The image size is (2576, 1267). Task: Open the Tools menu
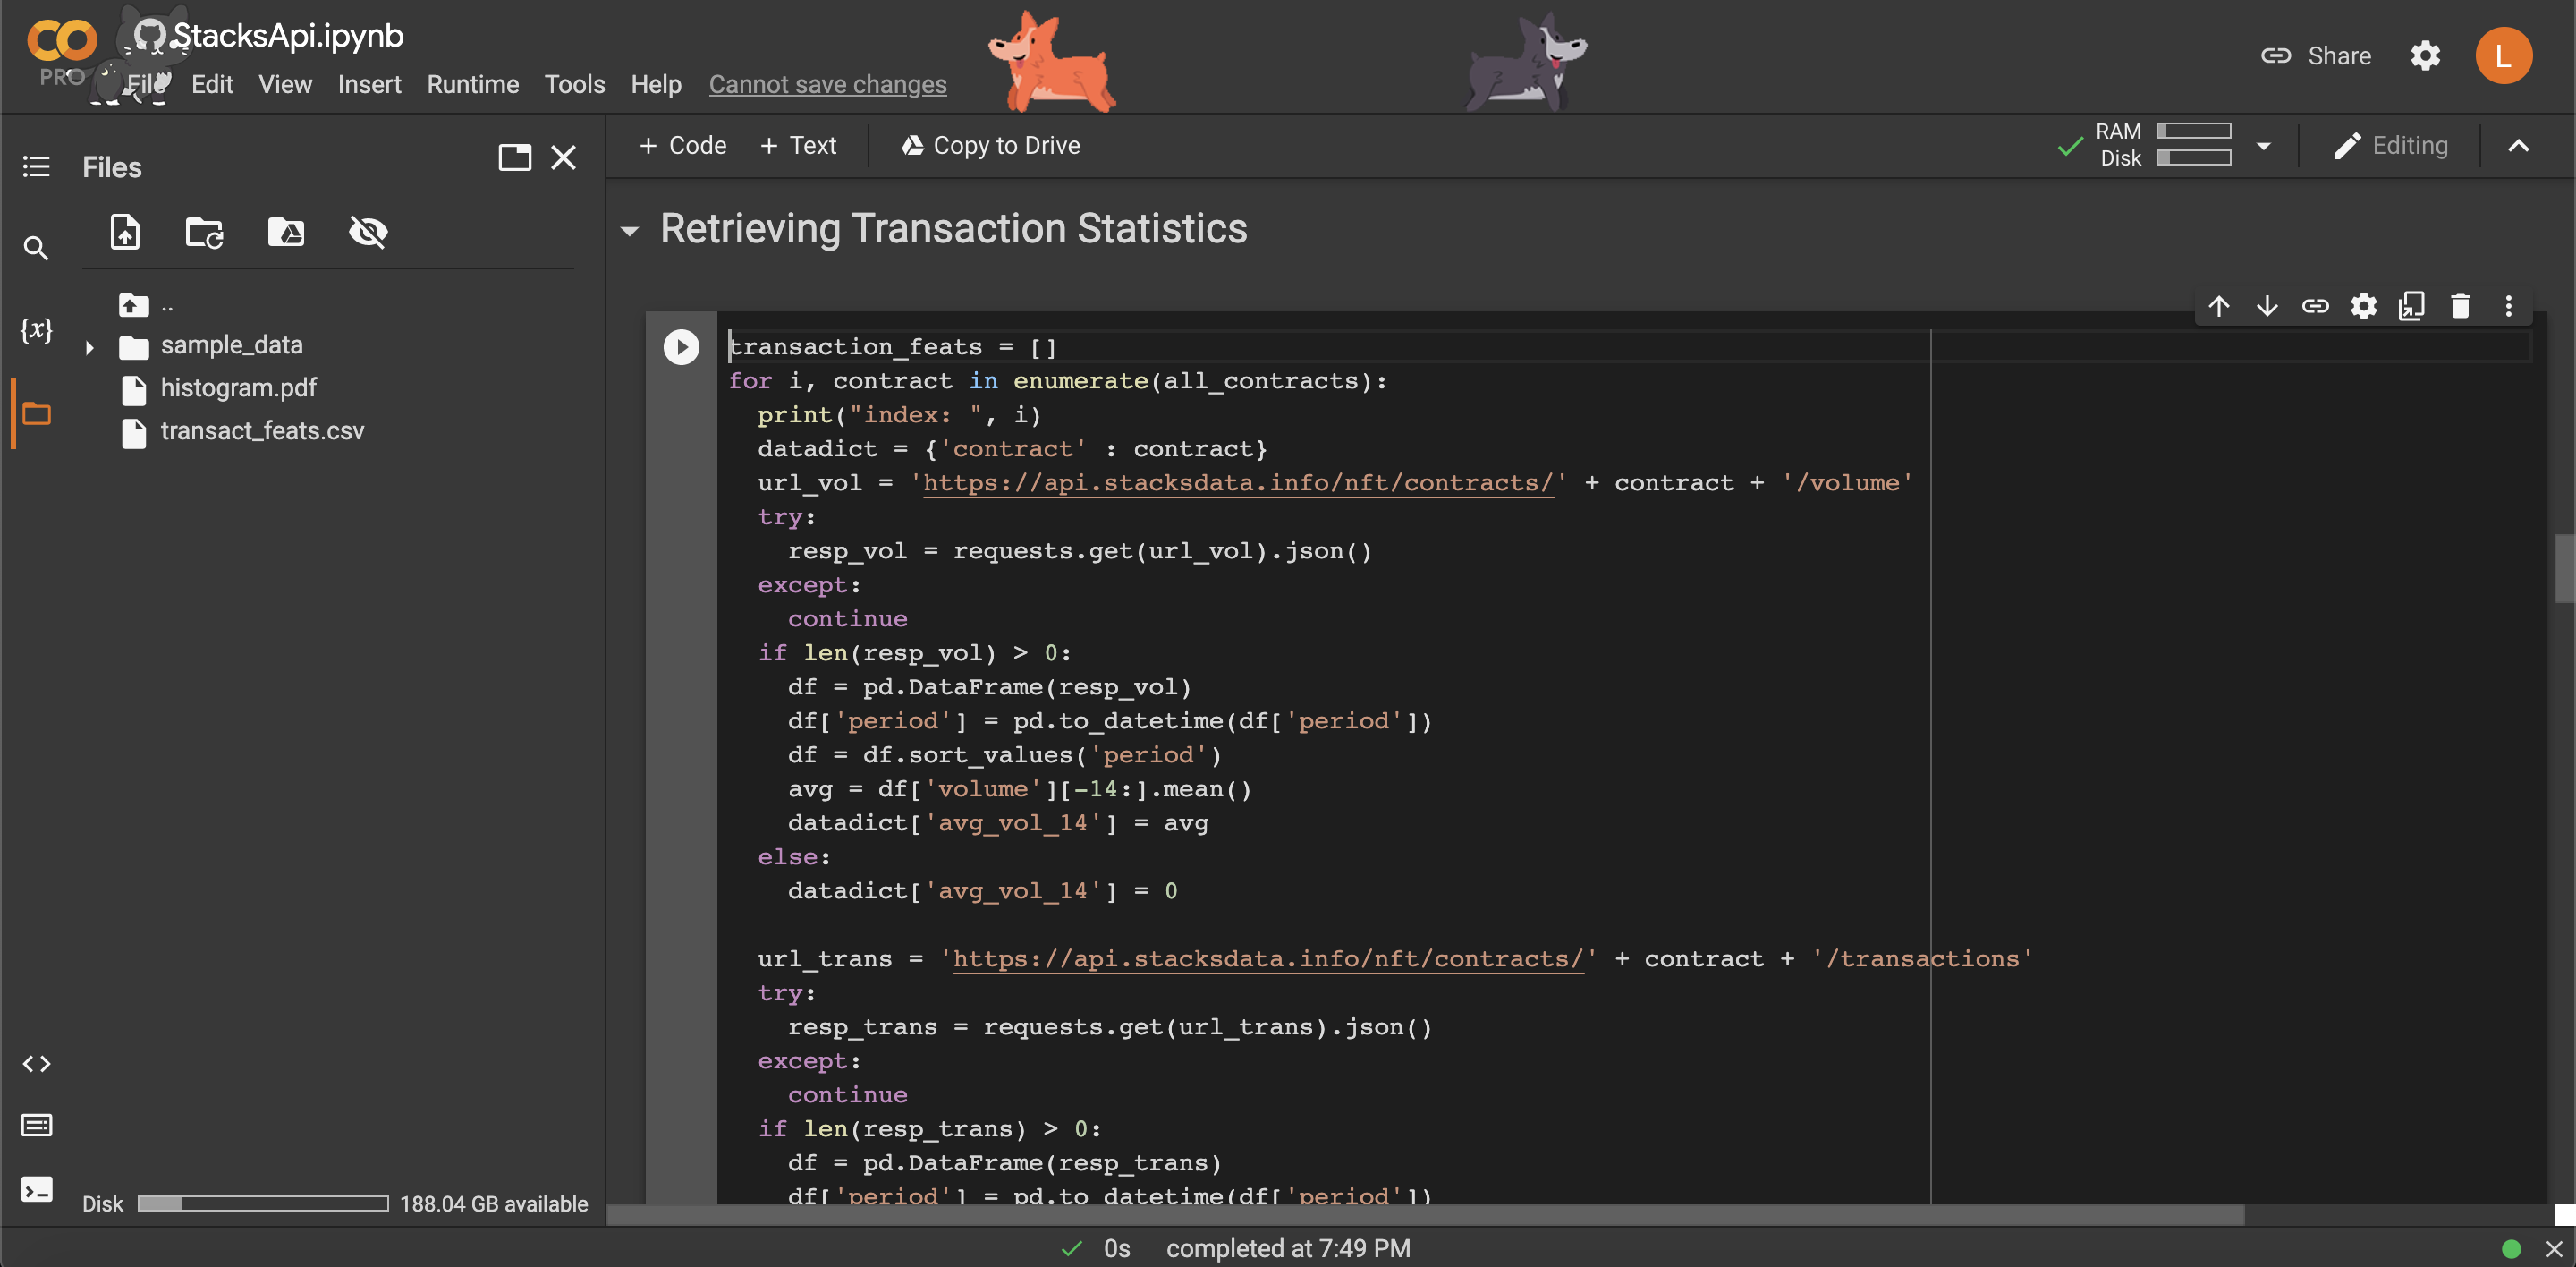click(x=574, y=85)
